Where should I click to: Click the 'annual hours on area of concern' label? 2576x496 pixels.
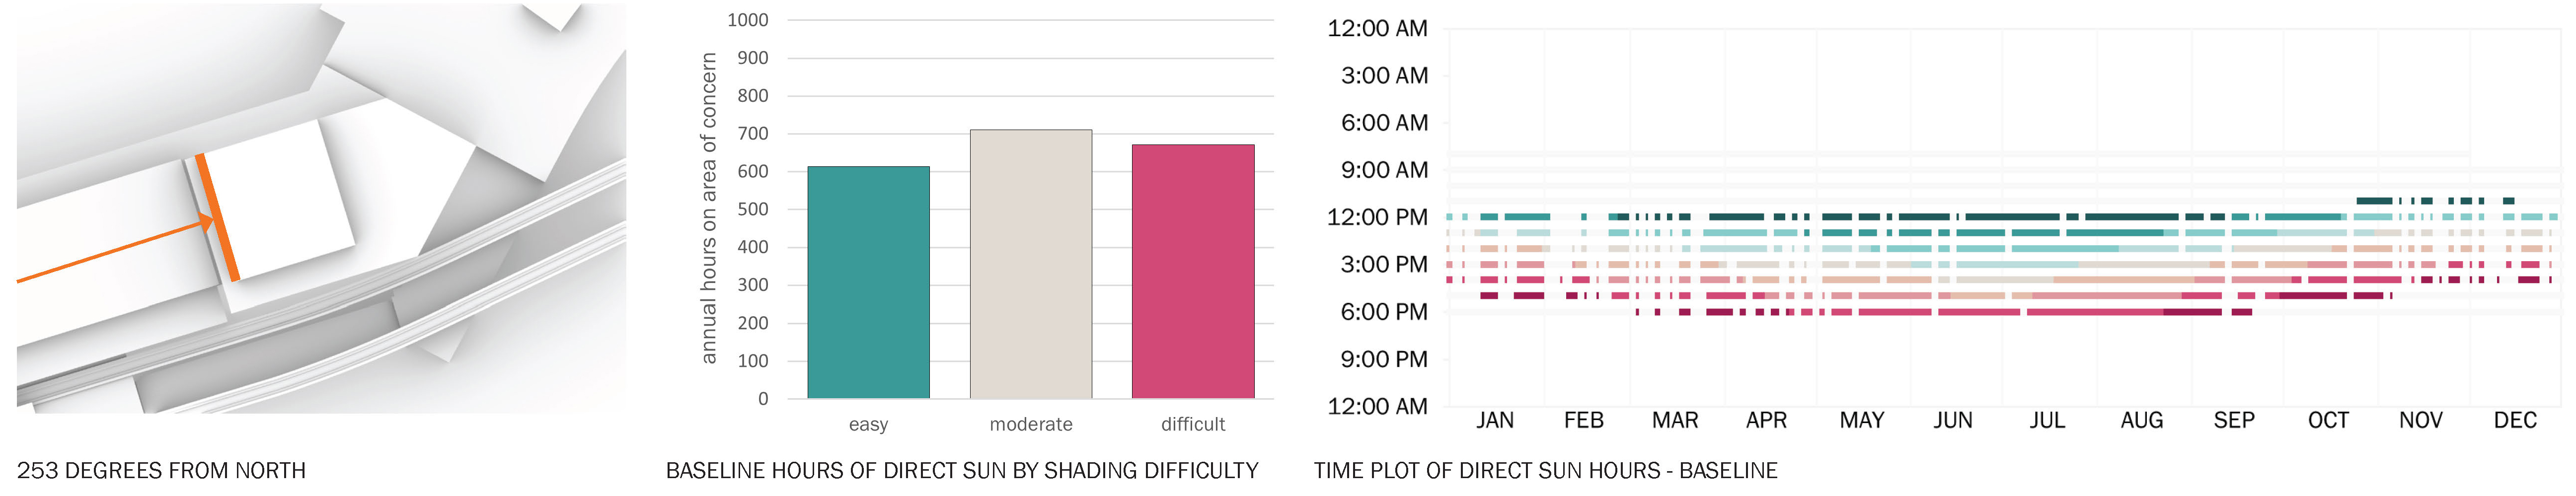709,208
